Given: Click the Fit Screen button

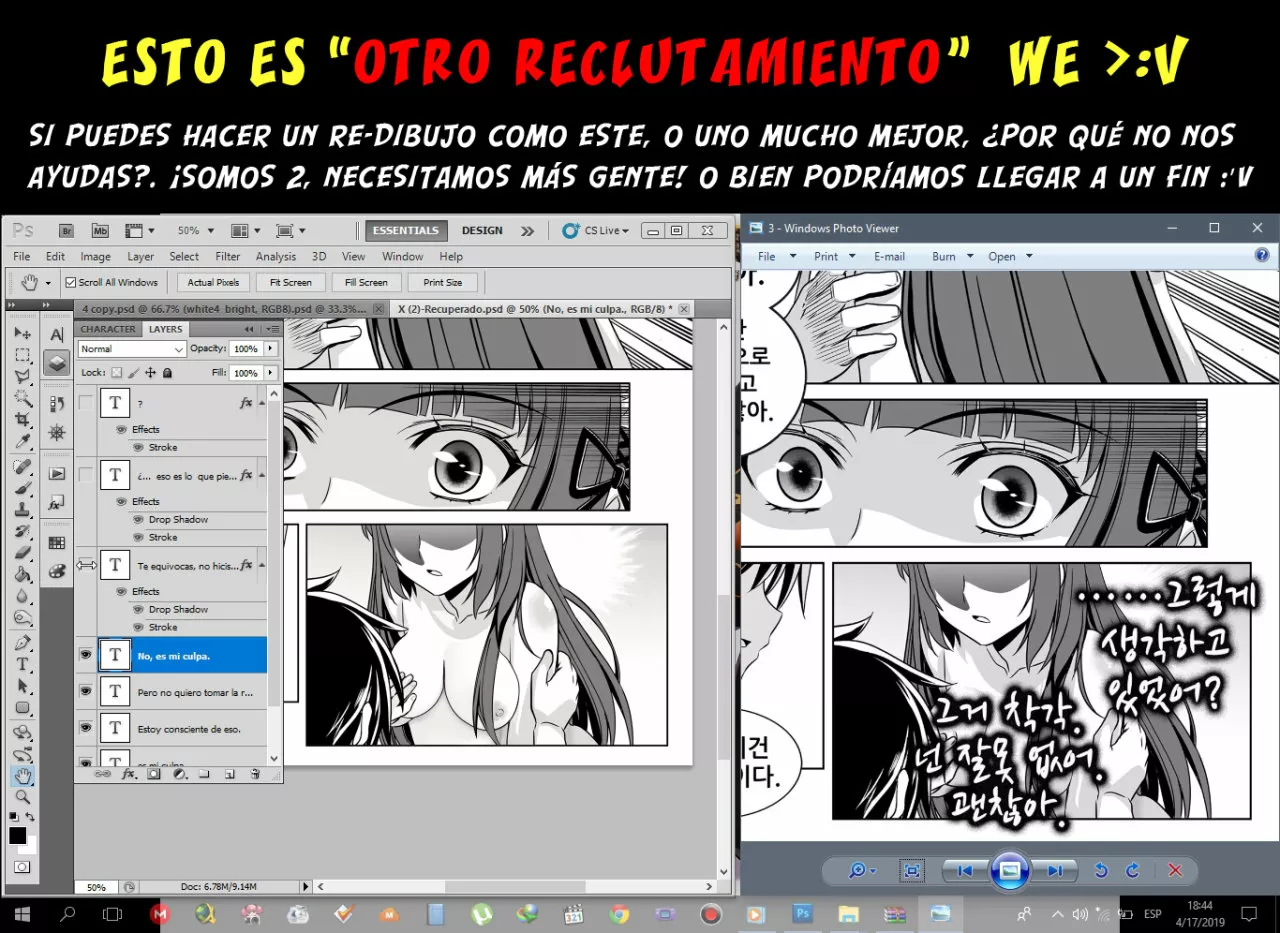Looking at the screenshot, I should (x=290, y=281).
